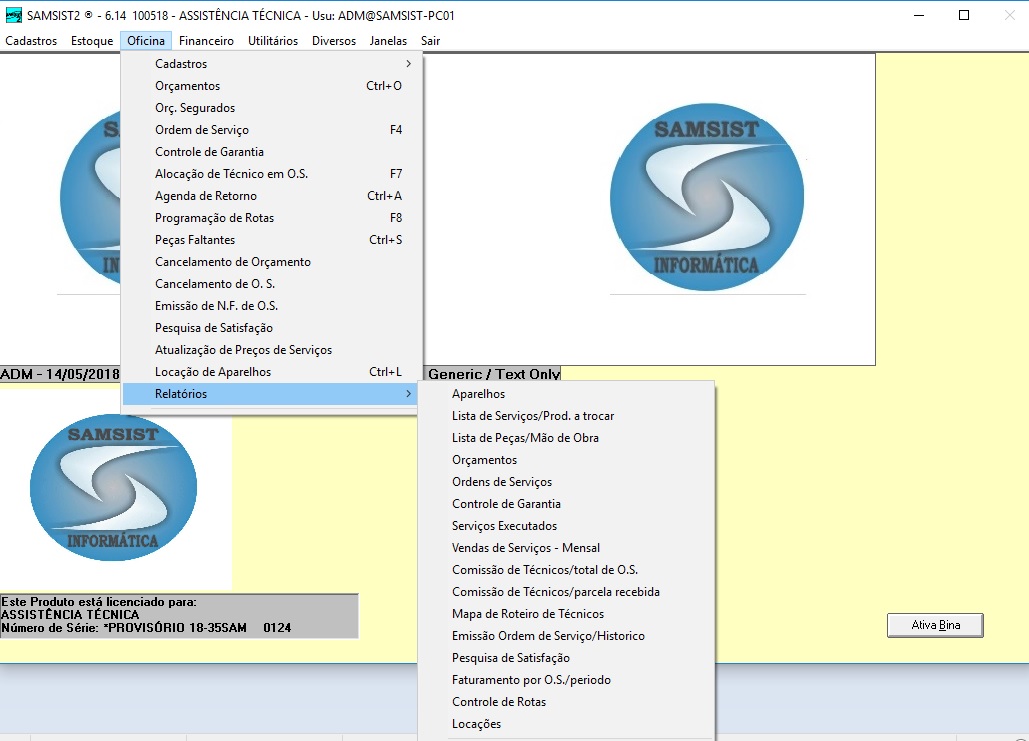
Task: Select Faturamento por O.S./periodo
Action: (566, 680)
